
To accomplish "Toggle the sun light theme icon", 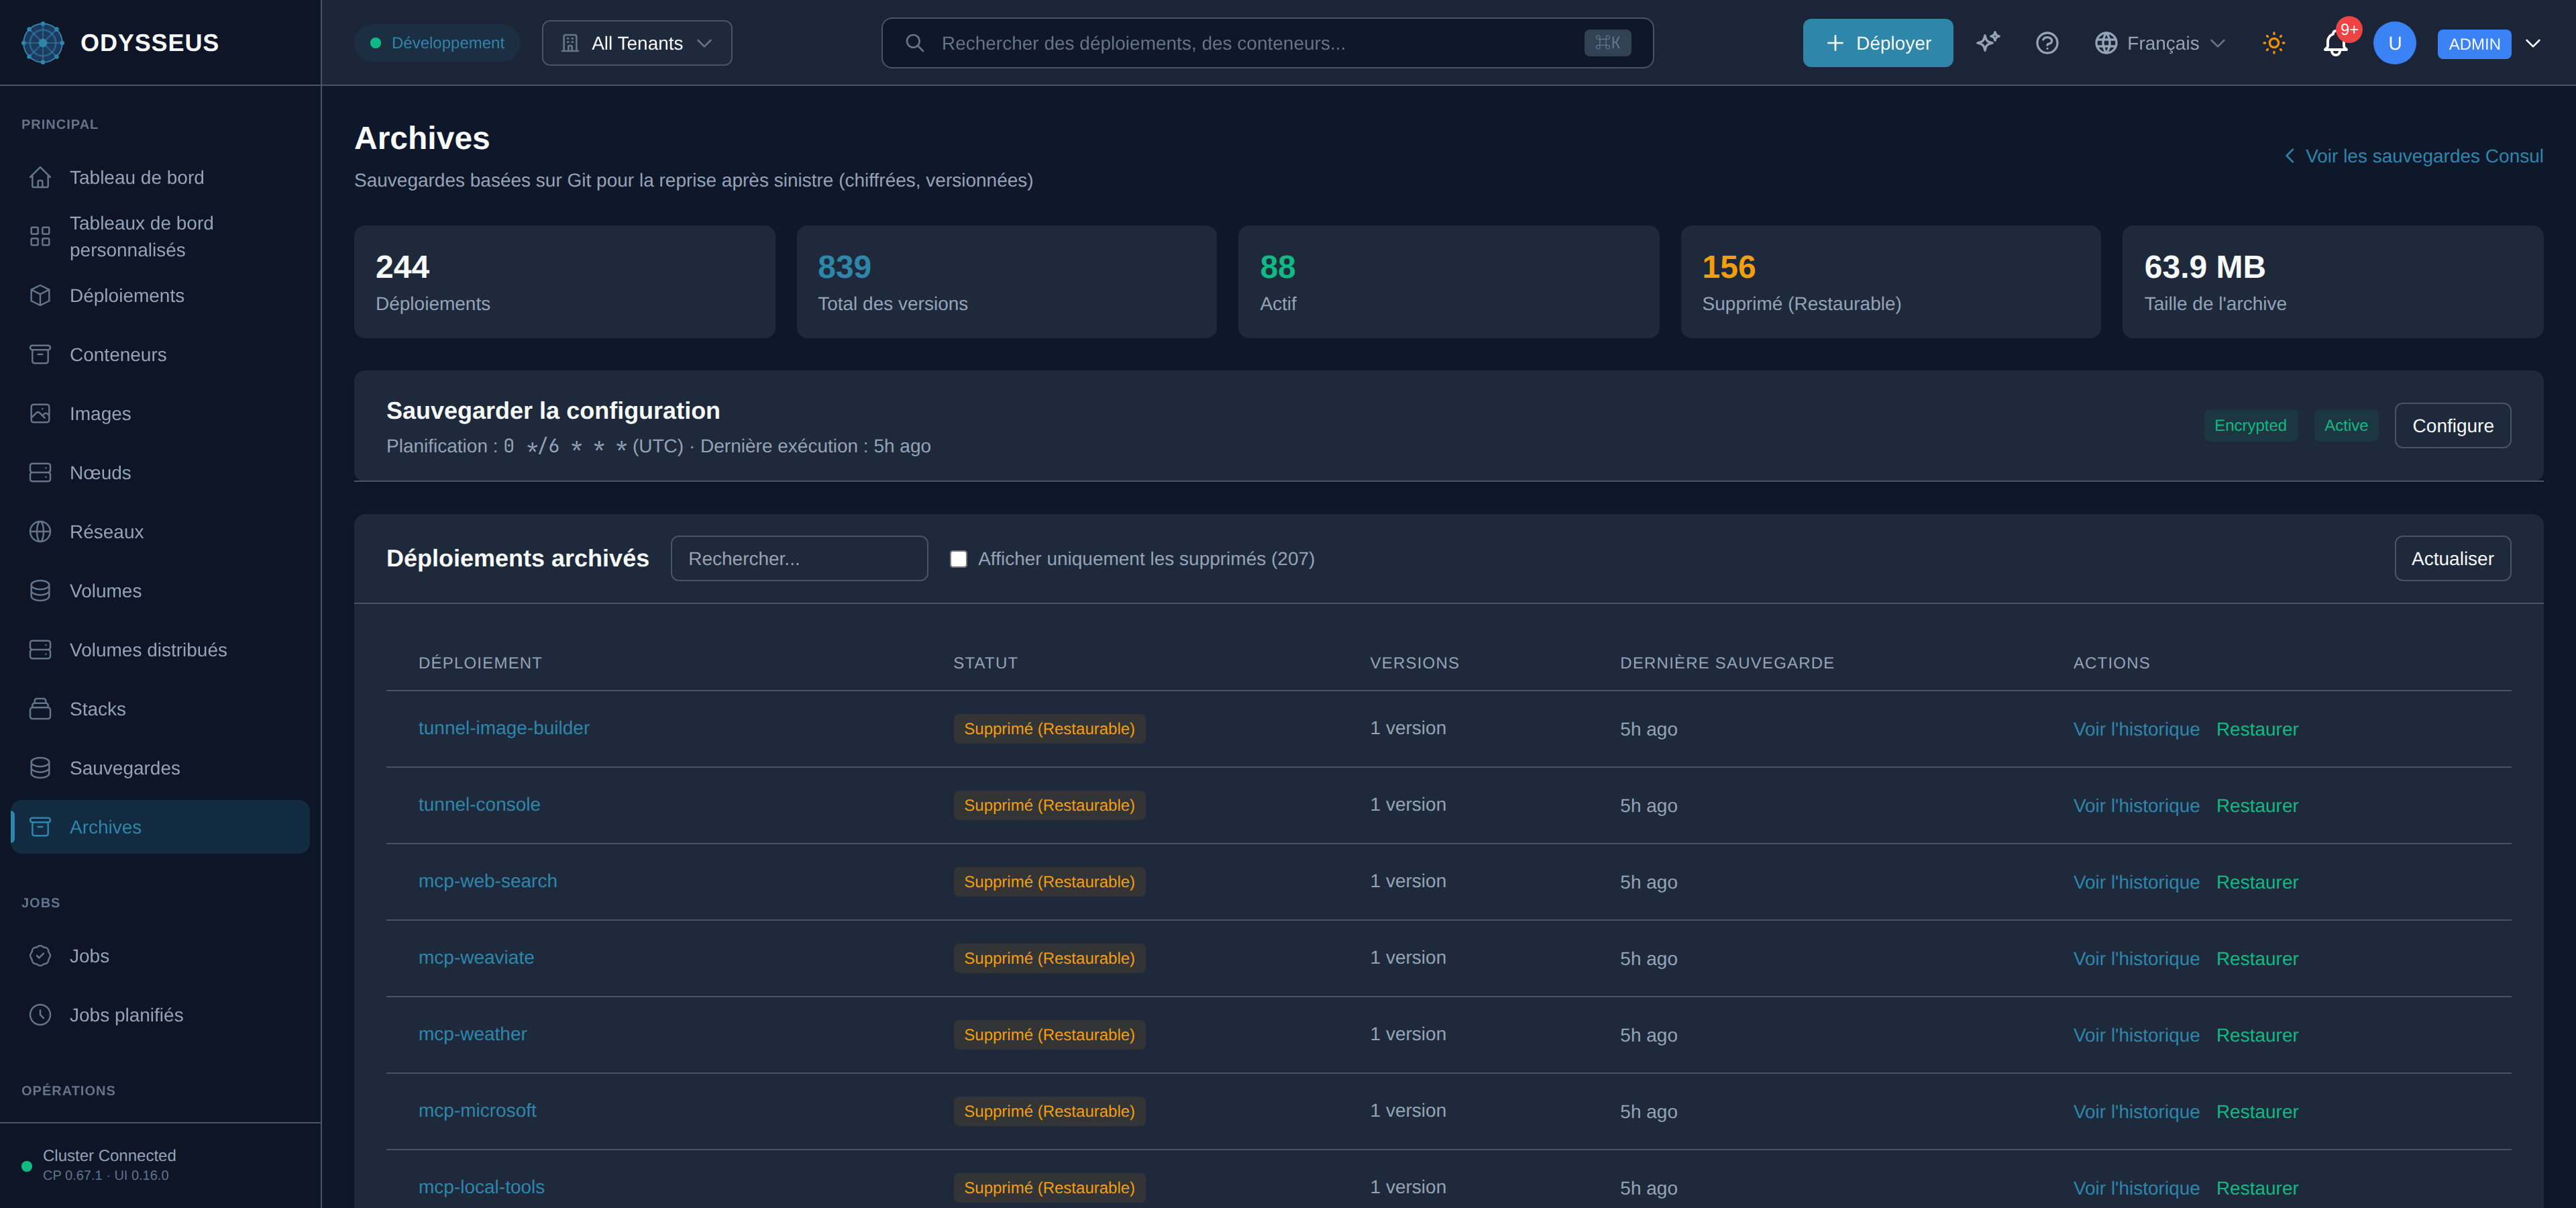I will tap(2274, 43).
